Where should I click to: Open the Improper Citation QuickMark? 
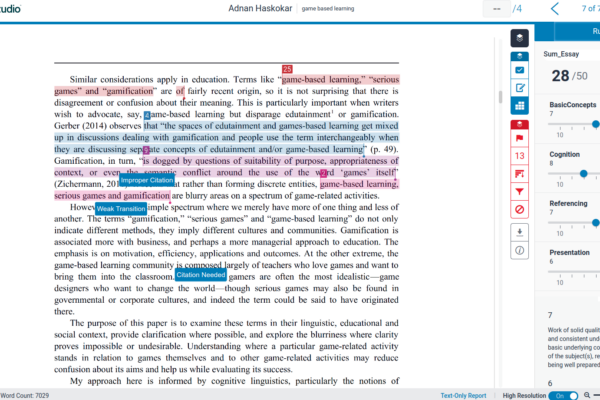coord(147,180)
